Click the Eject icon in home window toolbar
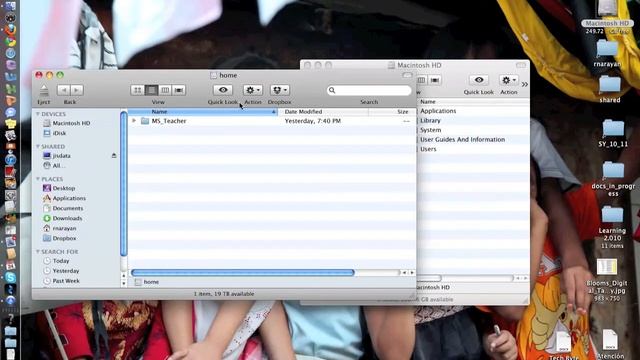The image size is (640, 360). (x=44, y=90)
